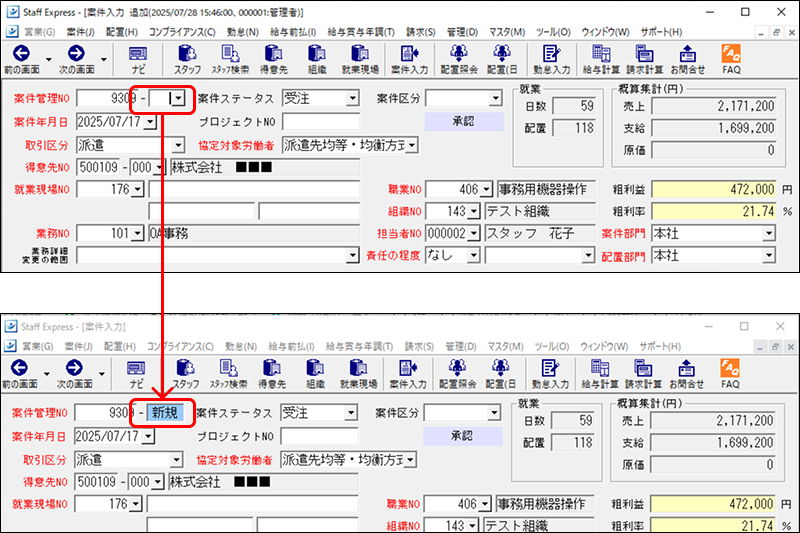
Task: Expand 取引区分 派遣 dropdown in top window
Action: tap(178, 145)
